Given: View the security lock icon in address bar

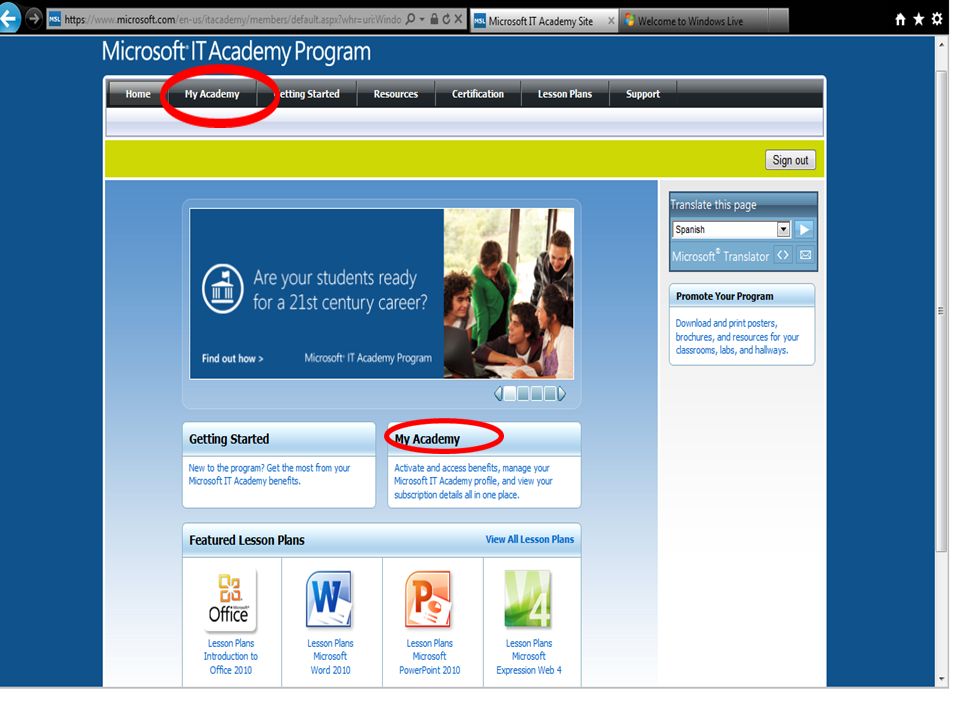Looking at the screenshot, I should click(x=434, y=19).
